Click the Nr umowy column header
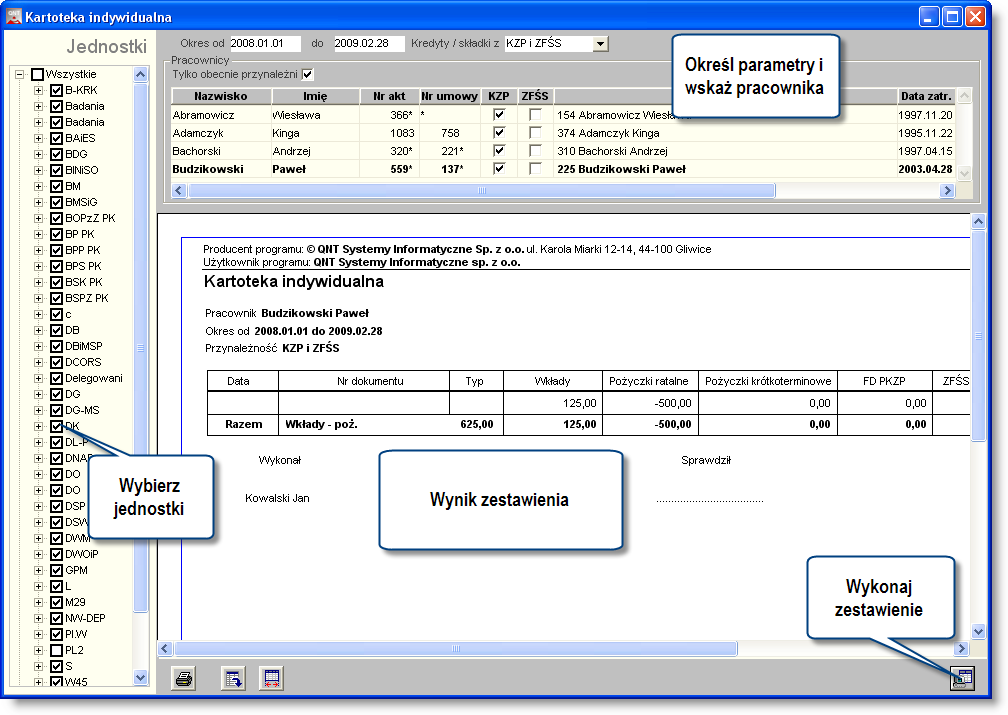The image size is (1008, 715). [450, 96]
